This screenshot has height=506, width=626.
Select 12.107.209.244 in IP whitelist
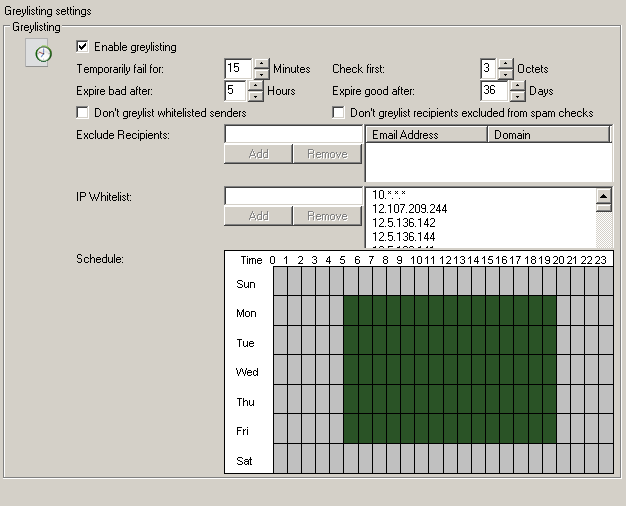[x=409, y=208]
